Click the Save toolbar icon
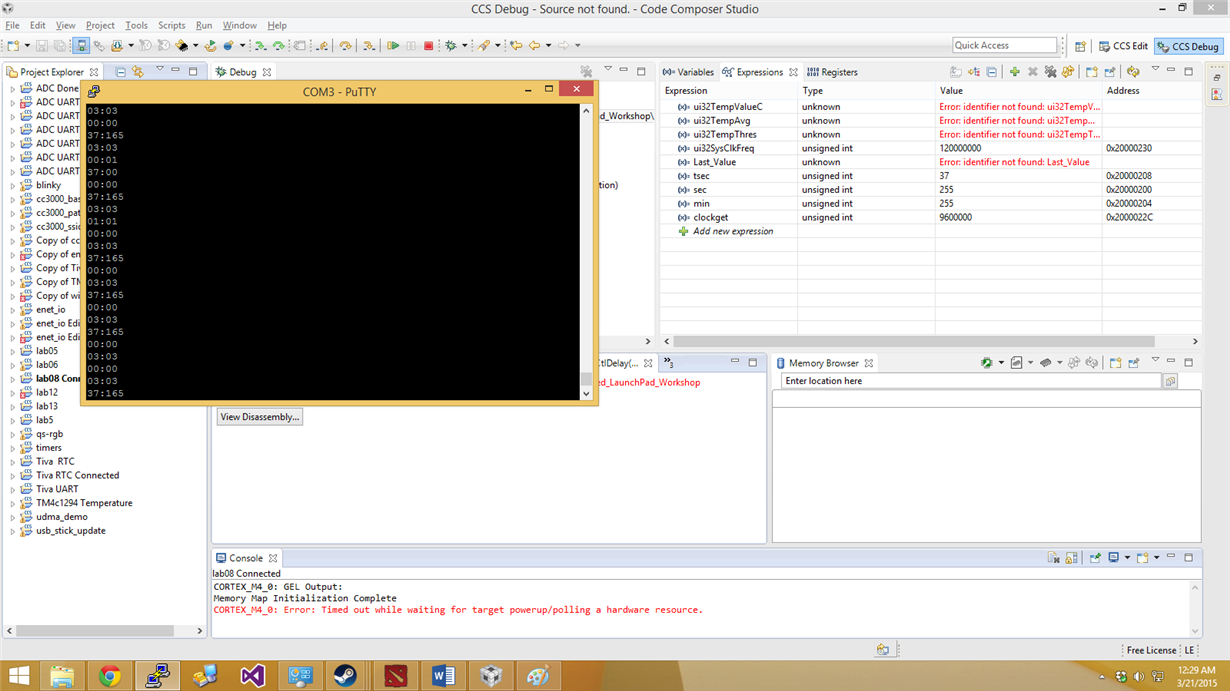The image size is (1230, 691). tap(42, 46)
